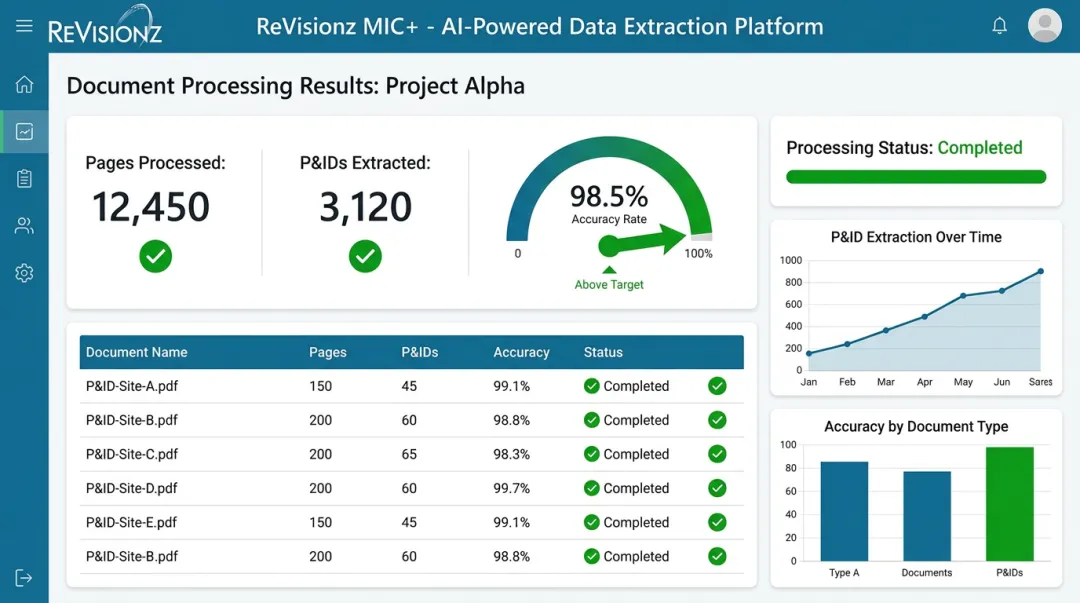Screen dimensions: 1080x603
Task: Open the users sidebar icon
Action: point(24,226)
